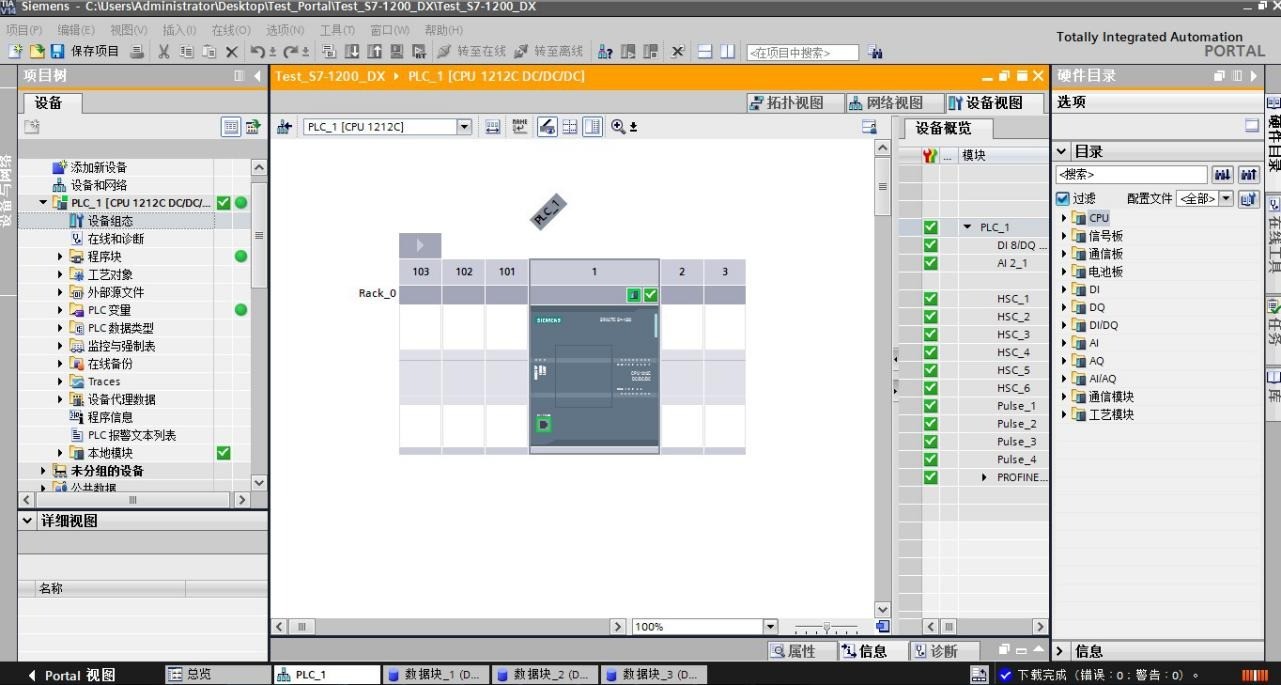This screenshot has width=1281, height=685.
Task: Expand the 信号板 catalog folder
Action: point(1065,236)
